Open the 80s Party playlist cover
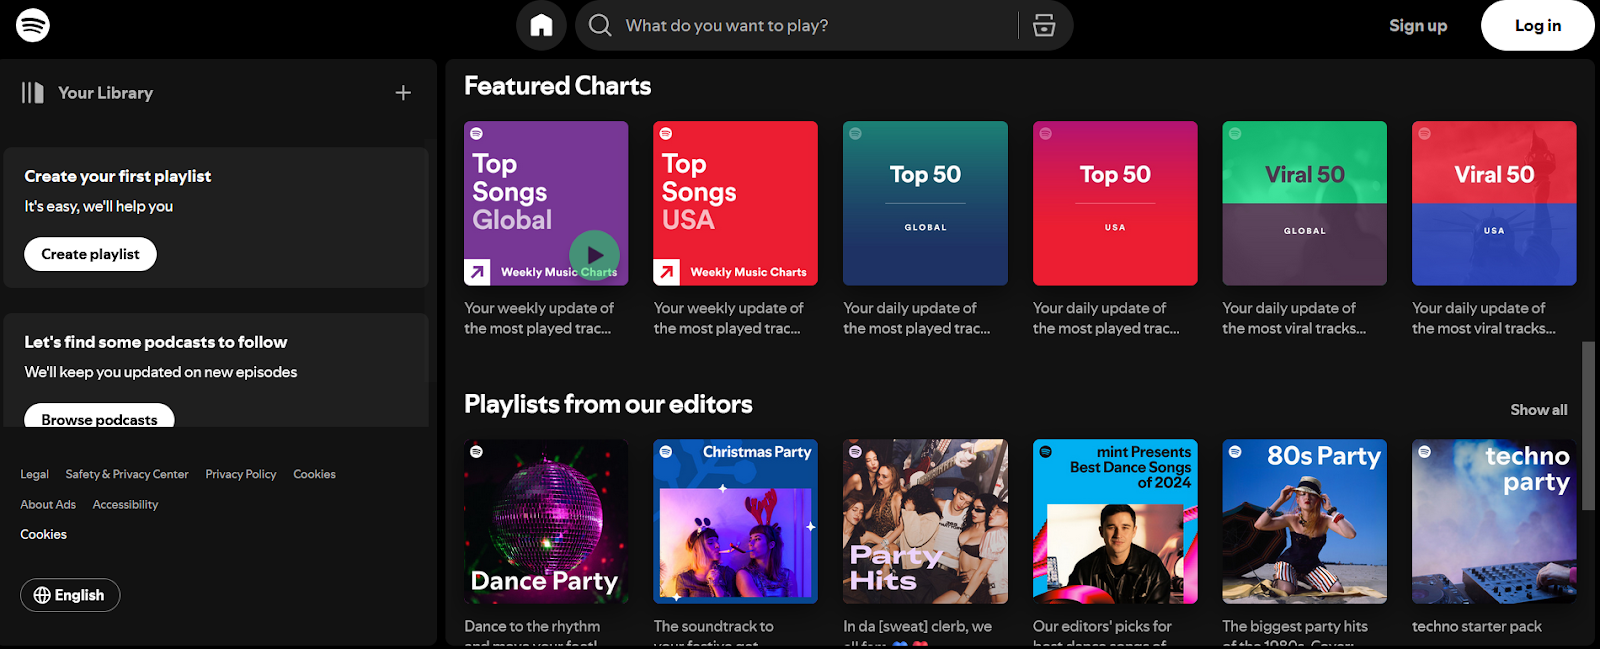1600x649 pixels. (1304, 521)
